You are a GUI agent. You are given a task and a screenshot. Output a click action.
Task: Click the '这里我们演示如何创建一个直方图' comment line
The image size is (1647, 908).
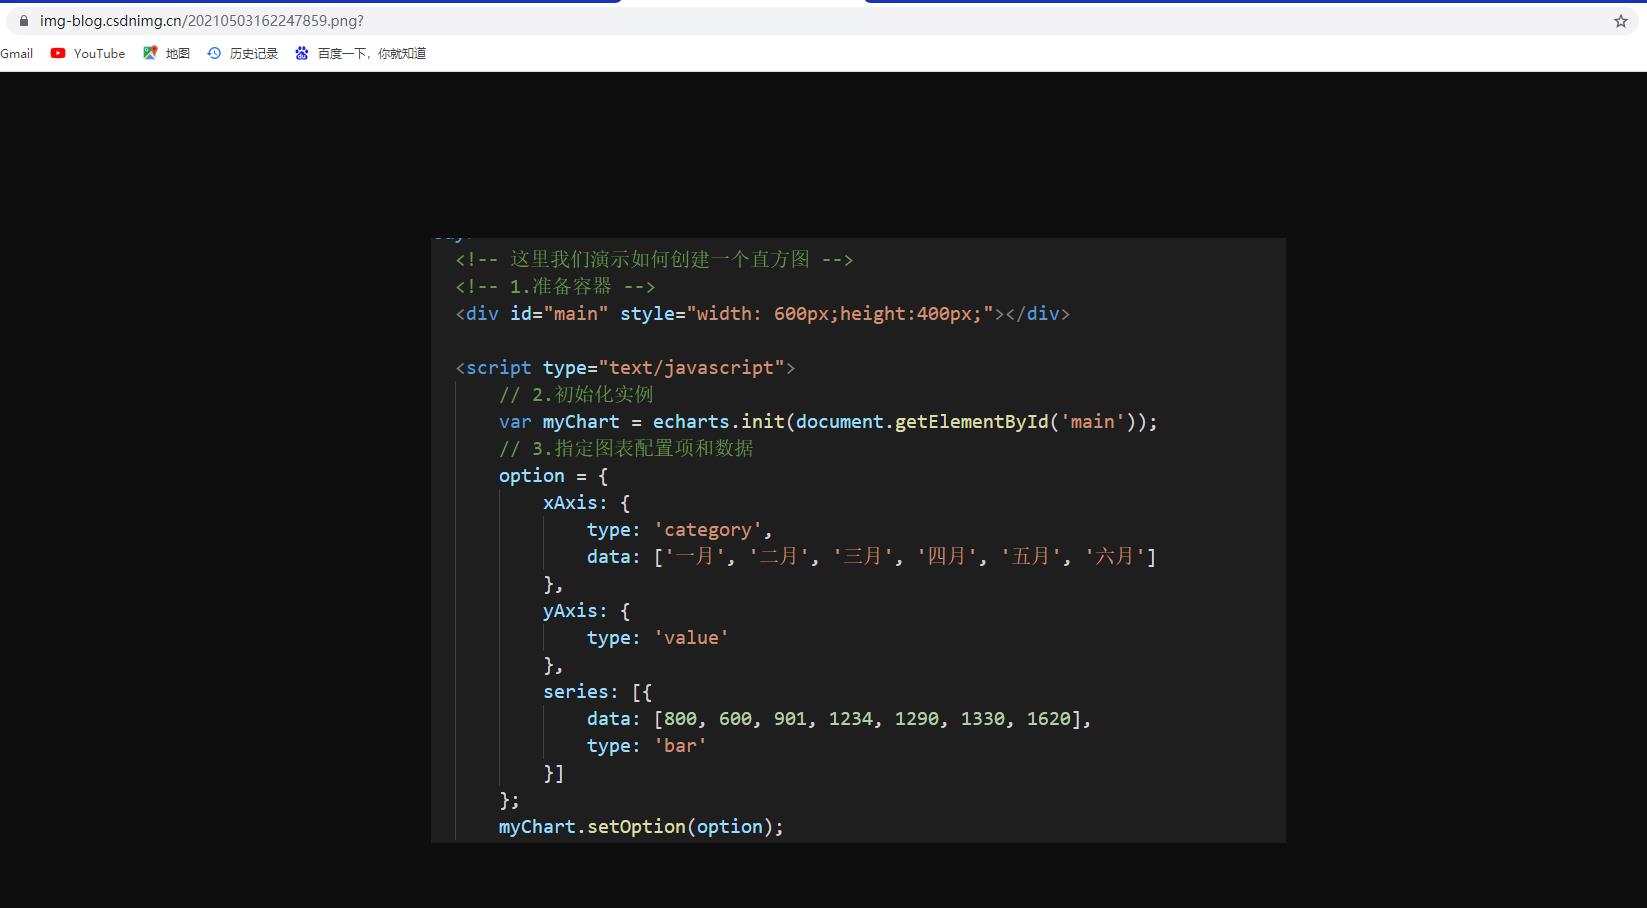654,260
